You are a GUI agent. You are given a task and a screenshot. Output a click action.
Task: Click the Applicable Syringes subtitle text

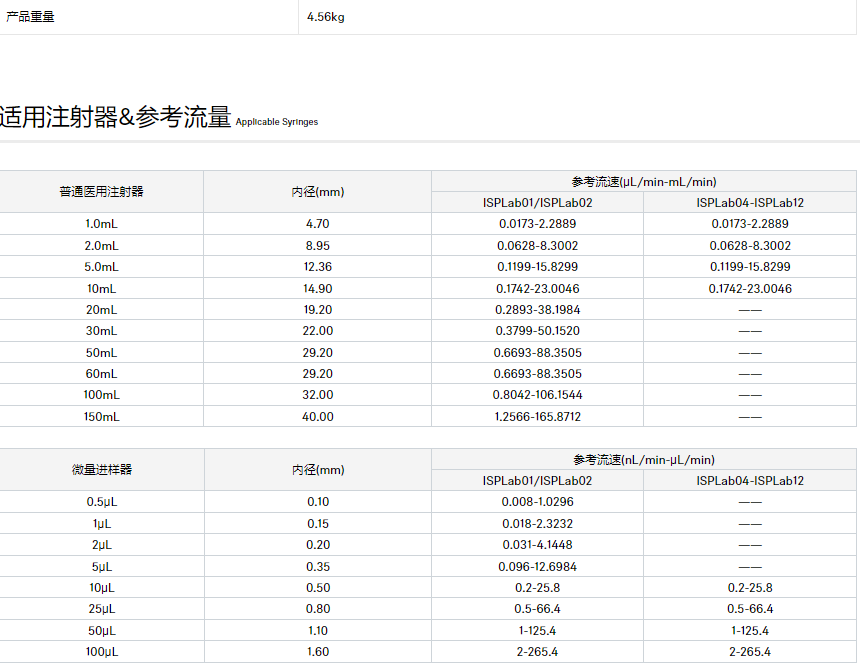277,122
